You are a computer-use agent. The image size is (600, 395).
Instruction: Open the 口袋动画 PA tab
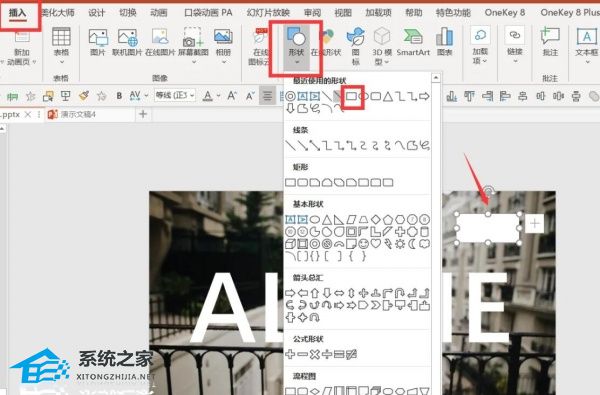coord(208,13)
